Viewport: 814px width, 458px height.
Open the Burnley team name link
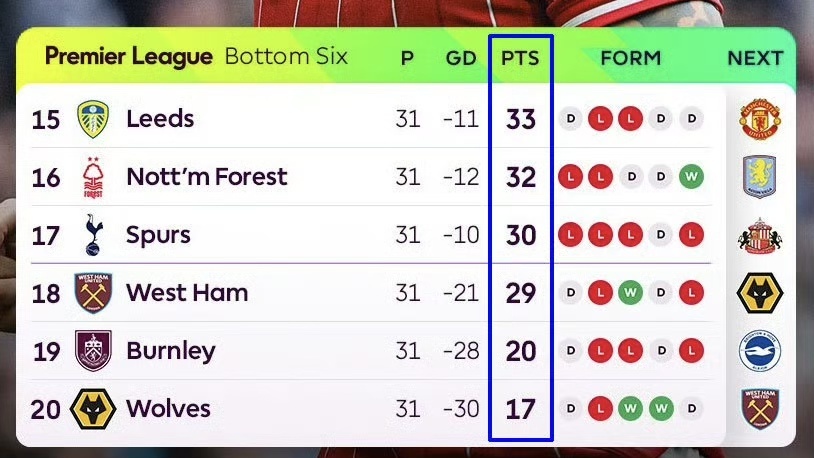point(170,351)
